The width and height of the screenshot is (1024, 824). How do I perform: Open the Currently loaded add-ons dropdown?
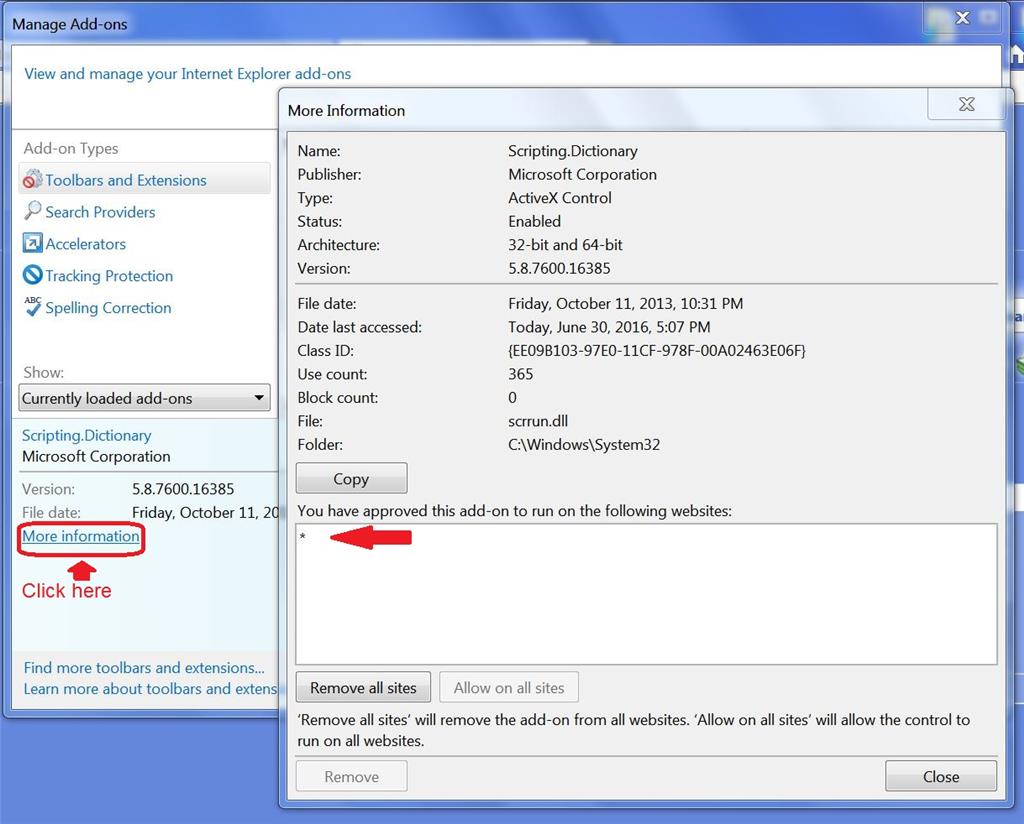click(144, 398)
